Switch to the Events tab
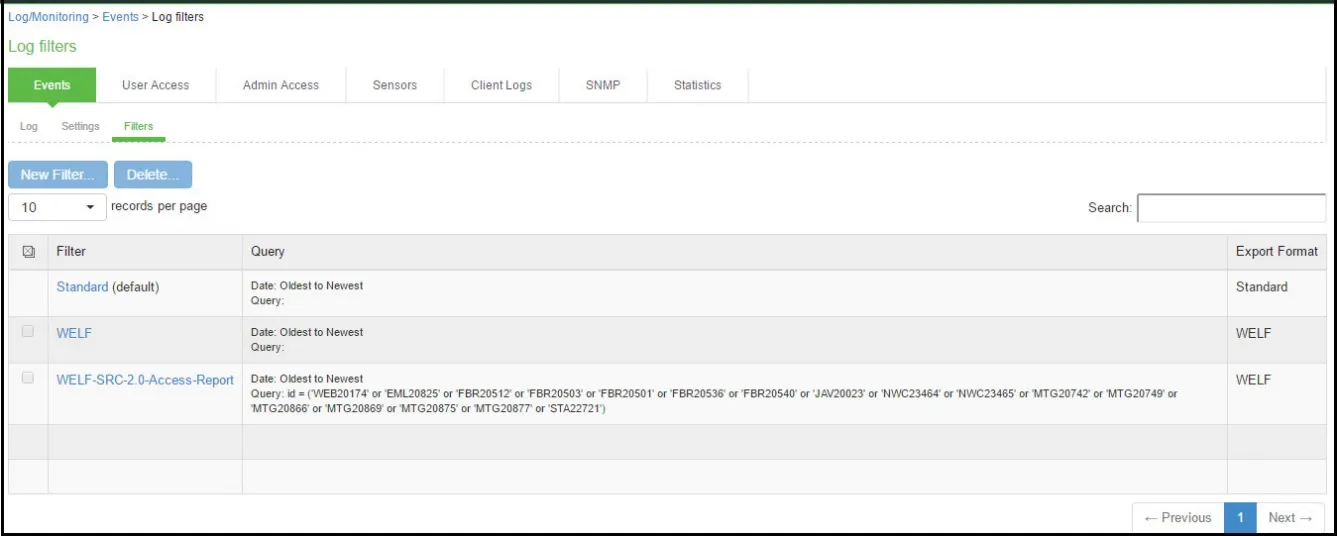The image size is (1337, 536). 52,85
